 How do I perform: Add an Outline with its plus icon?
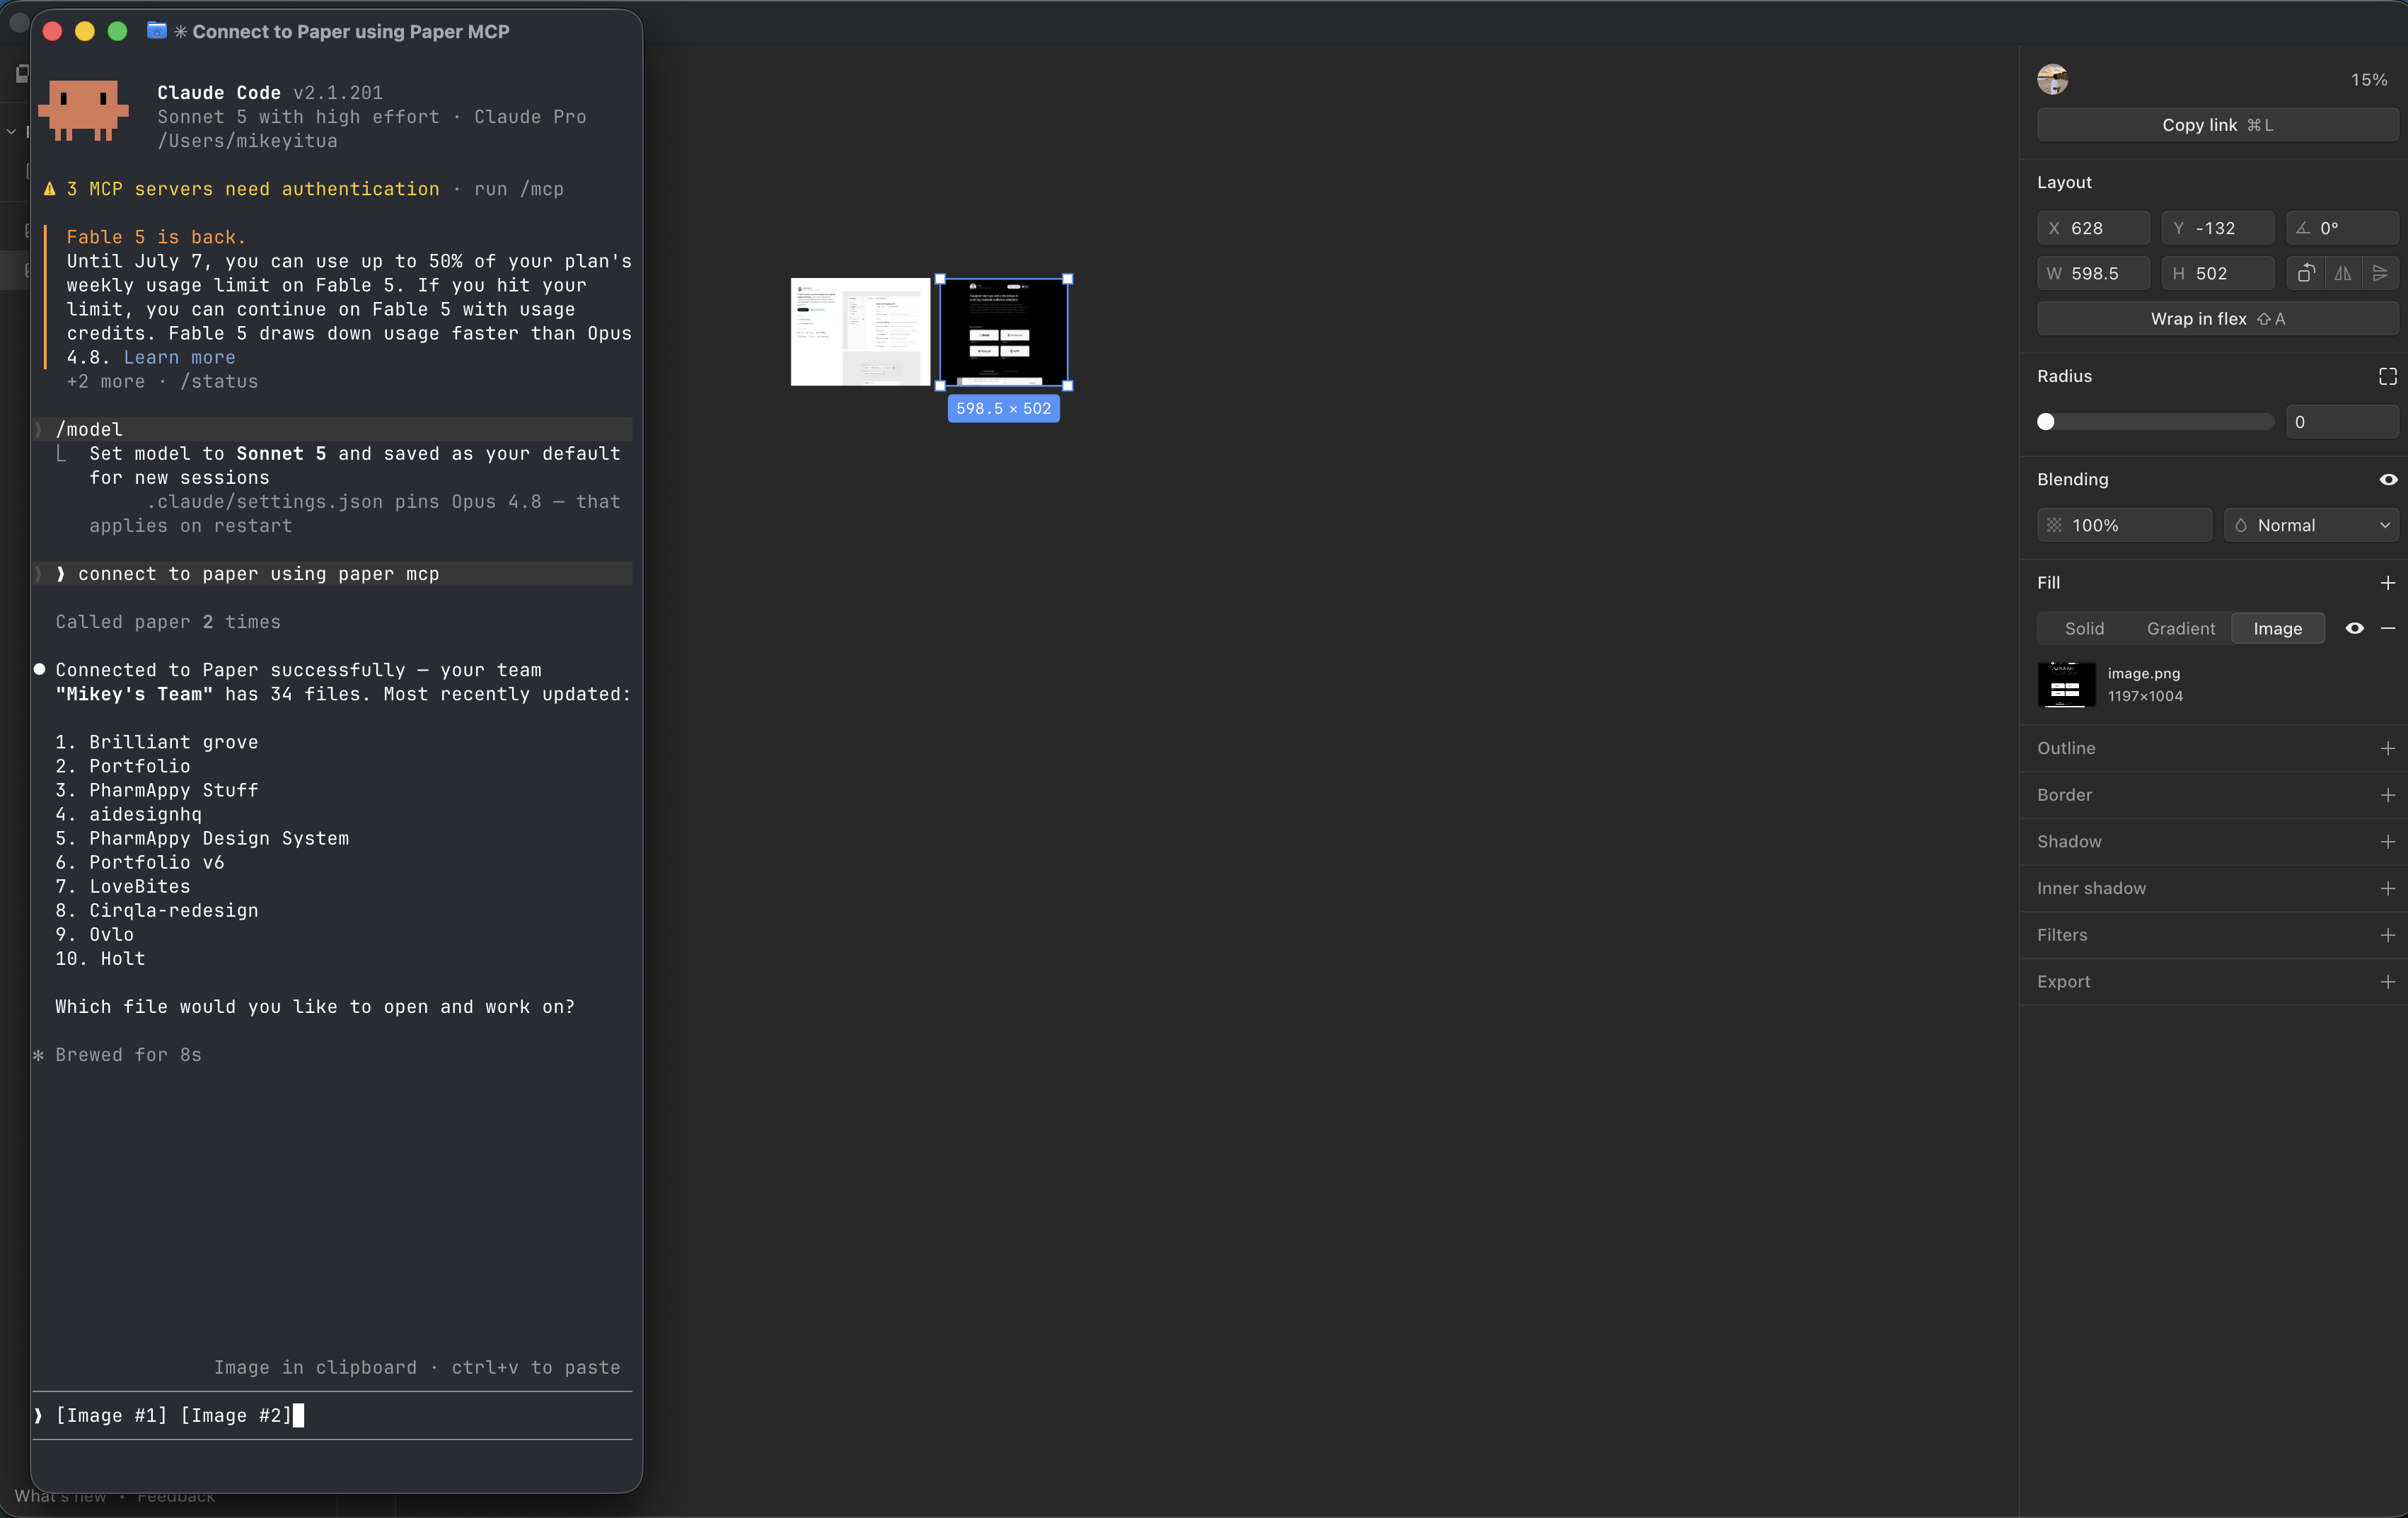2387,748
